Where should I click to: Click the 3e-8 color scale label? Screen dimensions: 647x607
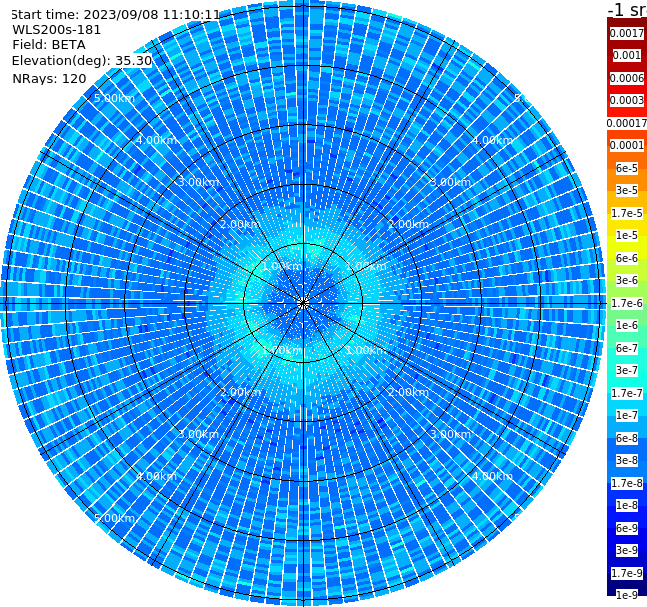tap(627, 460)
